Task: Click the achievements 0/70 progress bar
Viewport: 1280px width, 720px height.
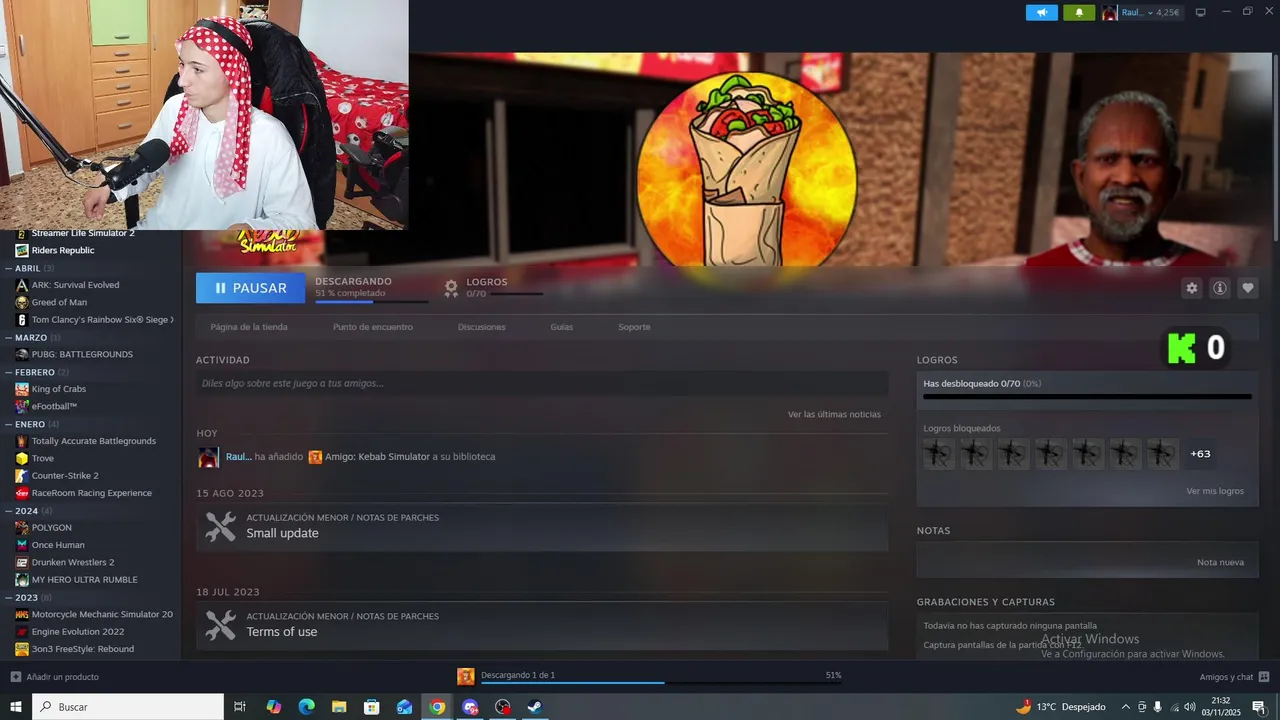Action: [1087, 397]
